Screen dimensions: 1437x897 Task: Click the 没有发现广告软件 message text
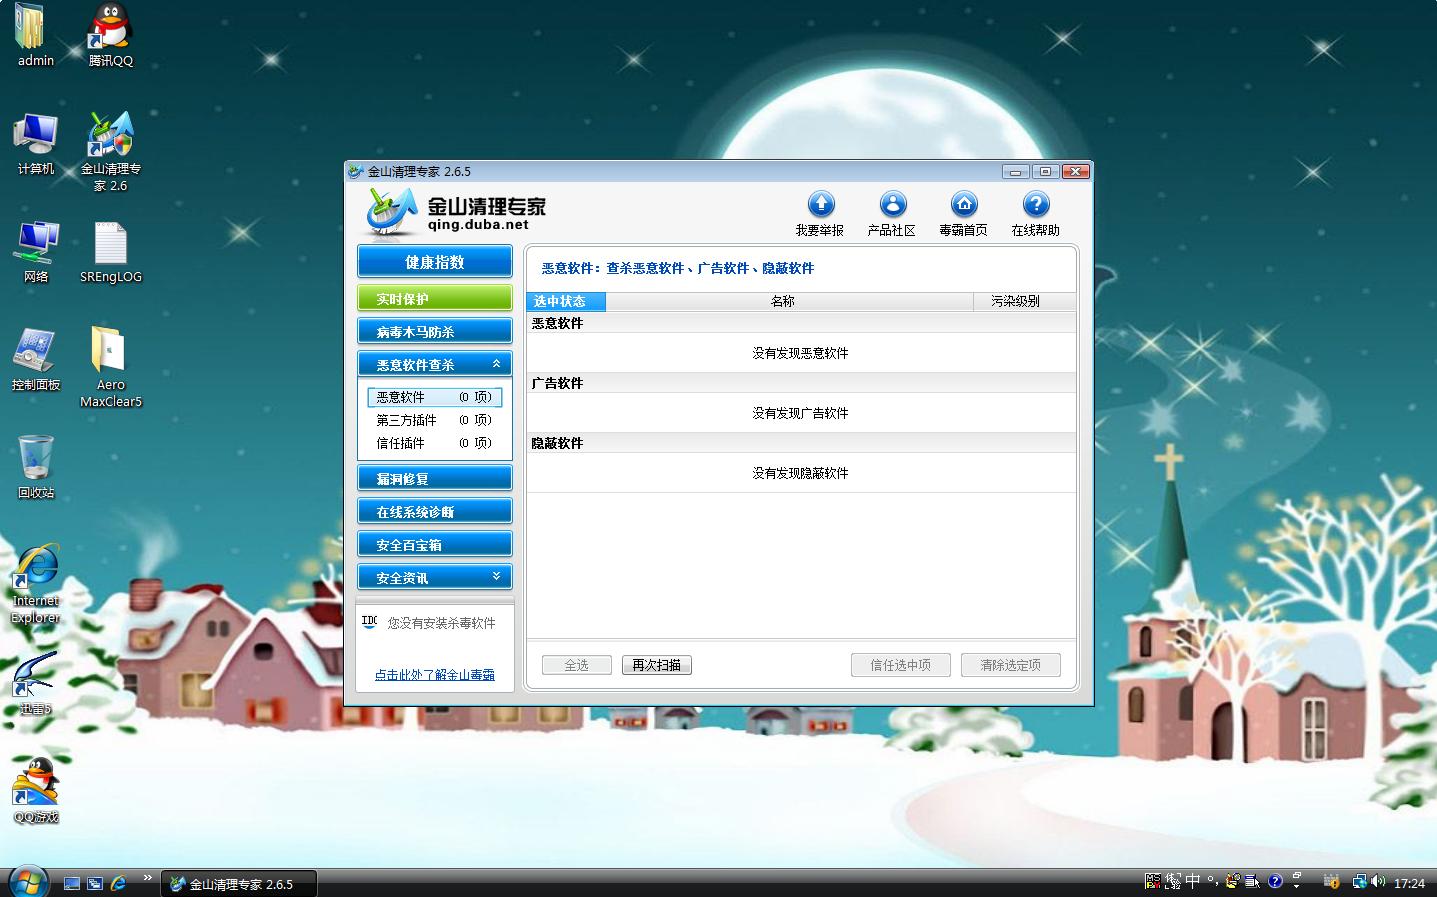pos(801,413)
